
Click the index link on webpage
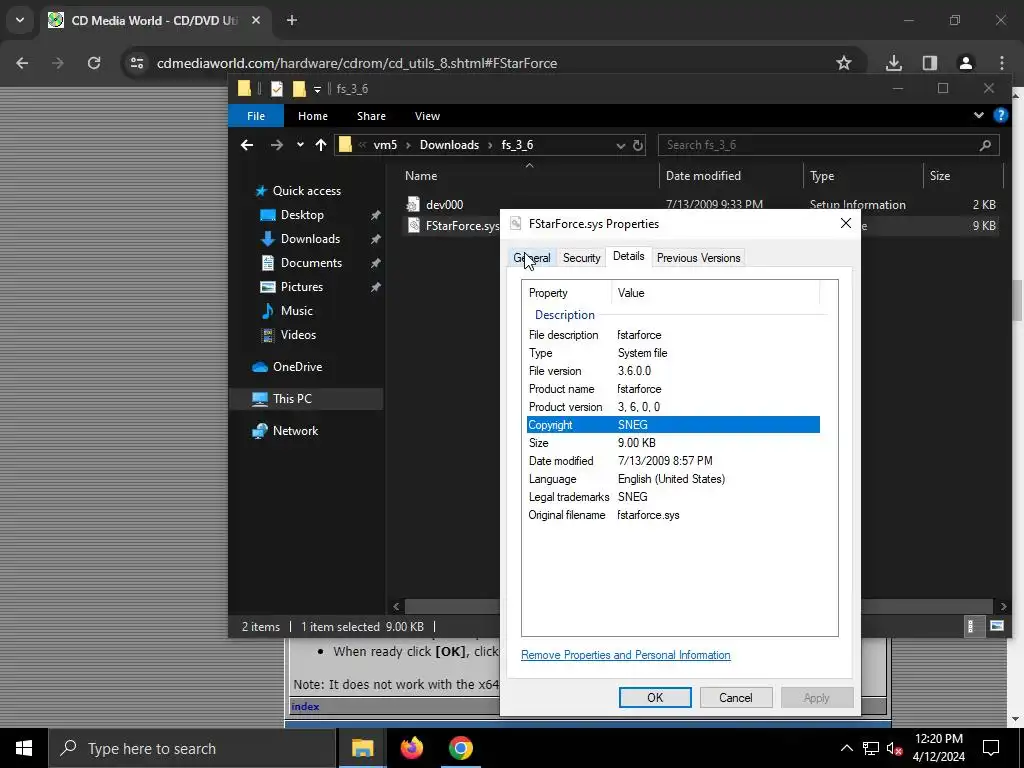(306, 707)
